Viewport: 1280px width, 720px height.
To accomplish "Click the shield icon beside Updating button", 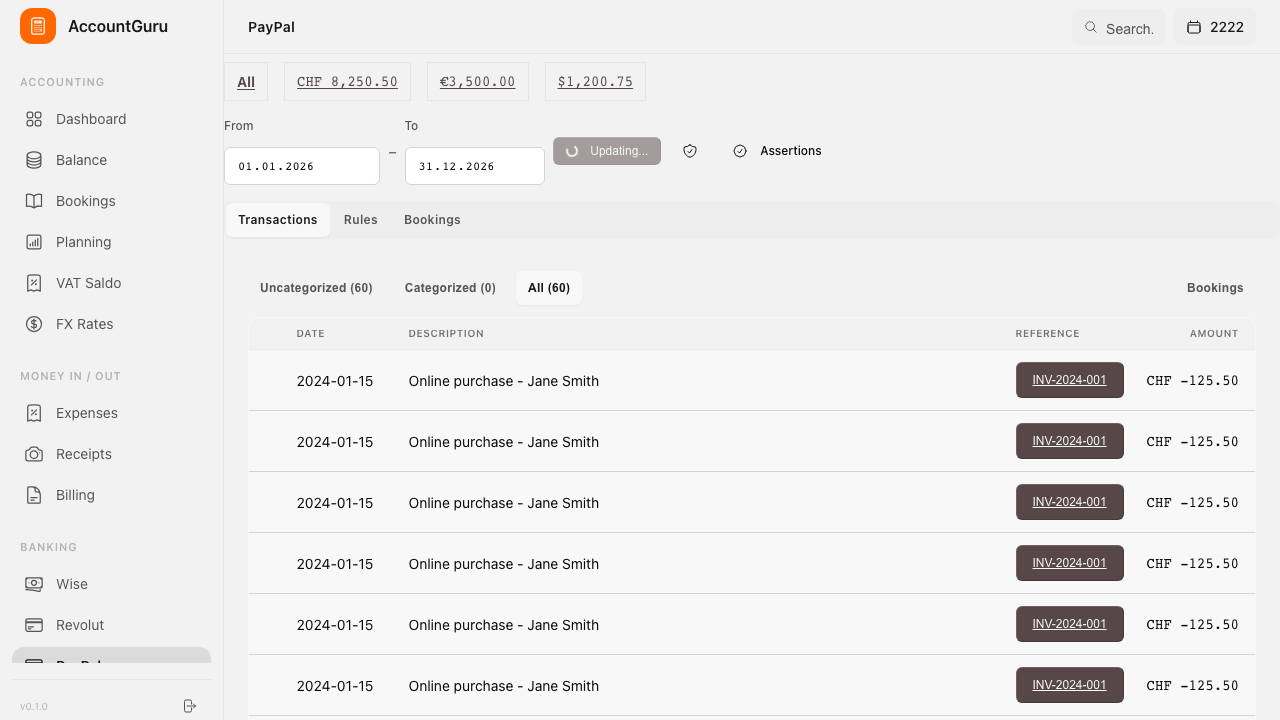I will [690, 151].
